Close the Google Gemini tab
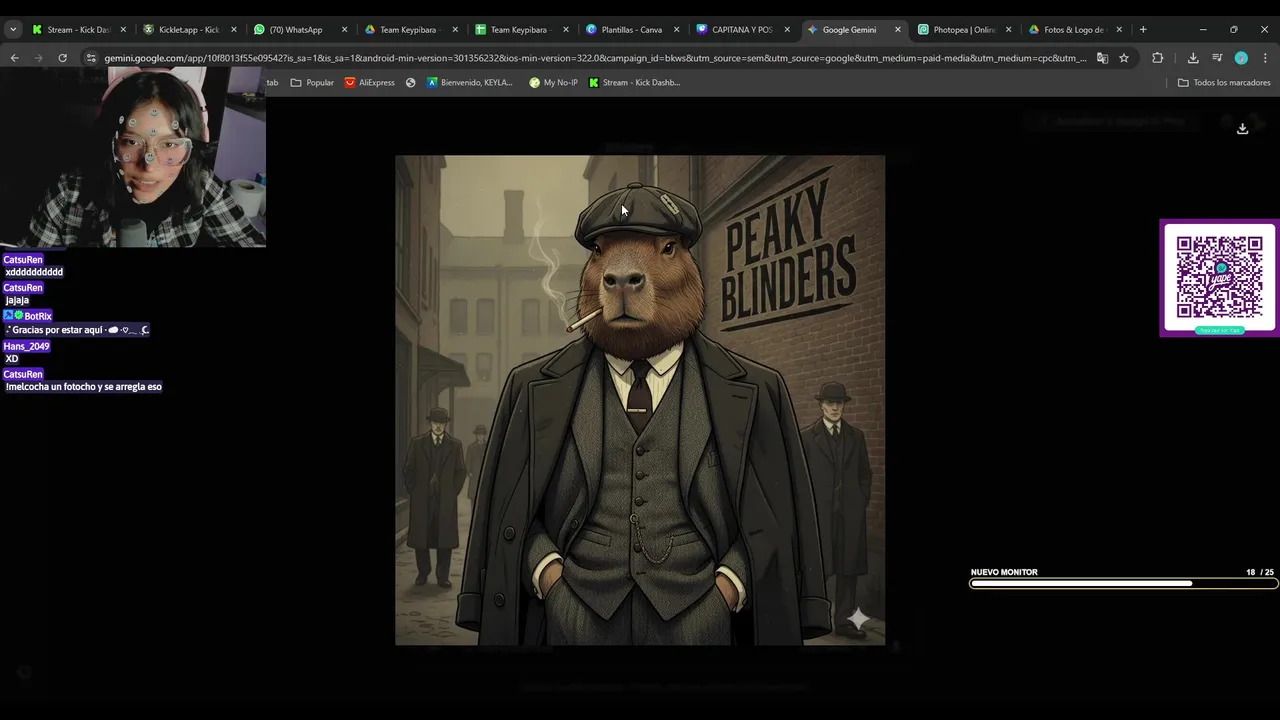The width and height of the screenshot is (1280, 720). [897, 30]
